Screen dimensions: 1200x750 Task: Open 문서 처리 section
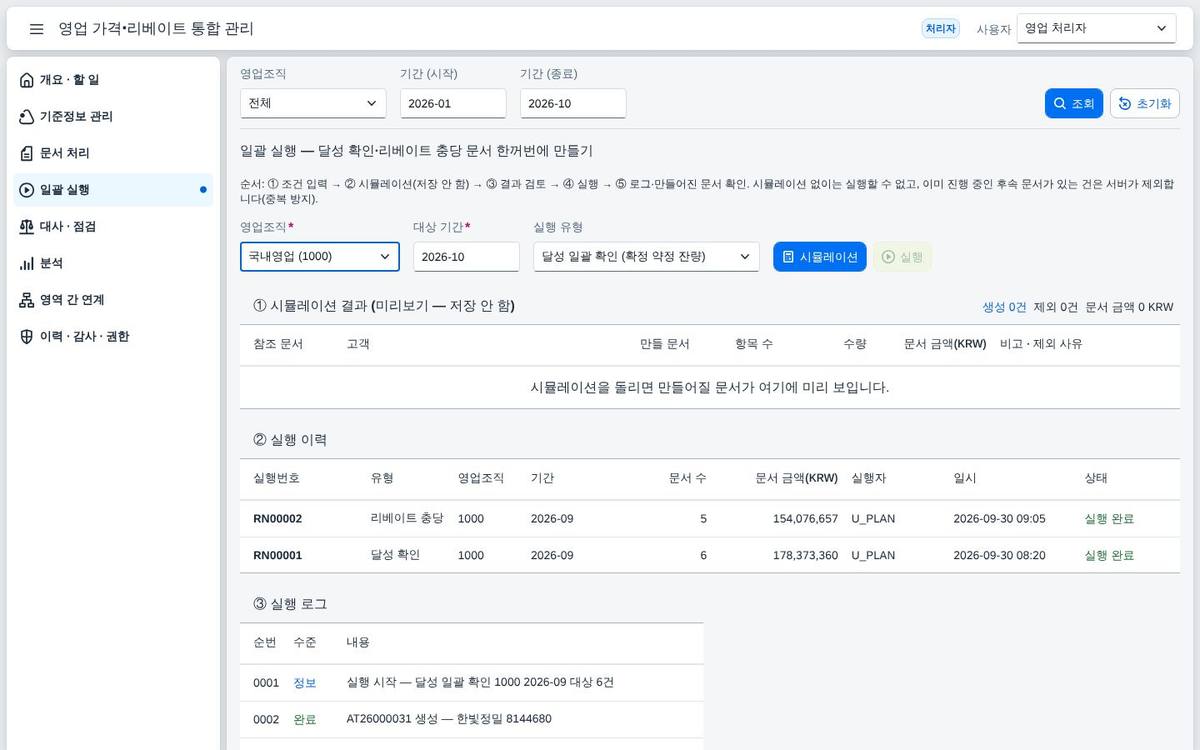point(113,153)
